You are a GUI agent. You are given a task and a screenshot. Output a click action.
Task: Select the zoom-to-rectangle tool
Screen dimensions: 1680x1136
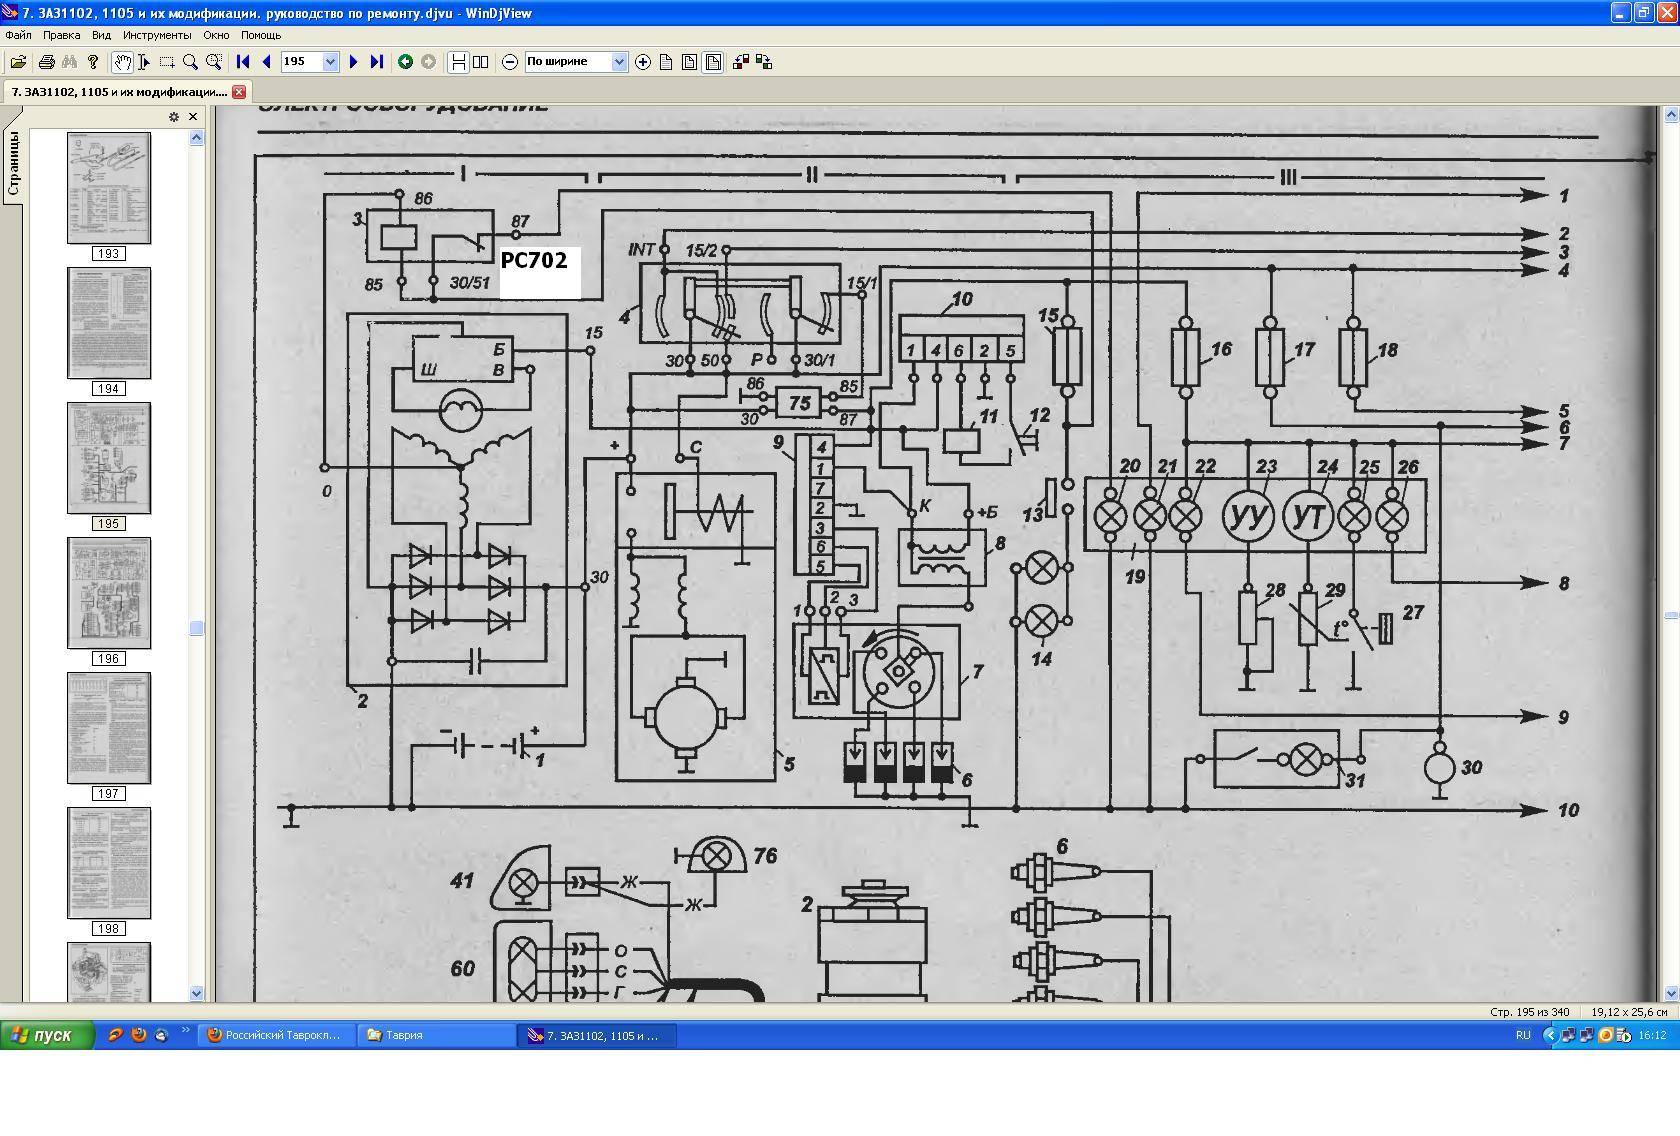coord(213,62)
